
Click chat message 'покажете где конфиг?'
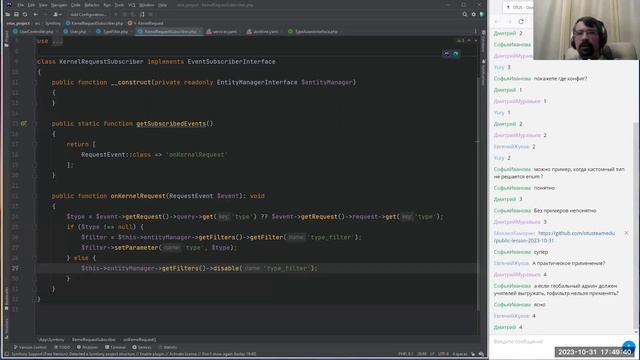tap(560, 78)
